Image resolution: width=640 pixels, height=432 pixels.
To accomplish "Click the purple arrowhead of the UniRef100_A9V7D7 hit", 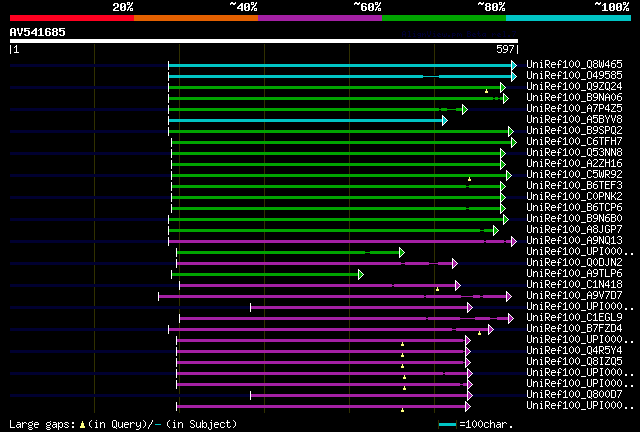I will [509, 296].
